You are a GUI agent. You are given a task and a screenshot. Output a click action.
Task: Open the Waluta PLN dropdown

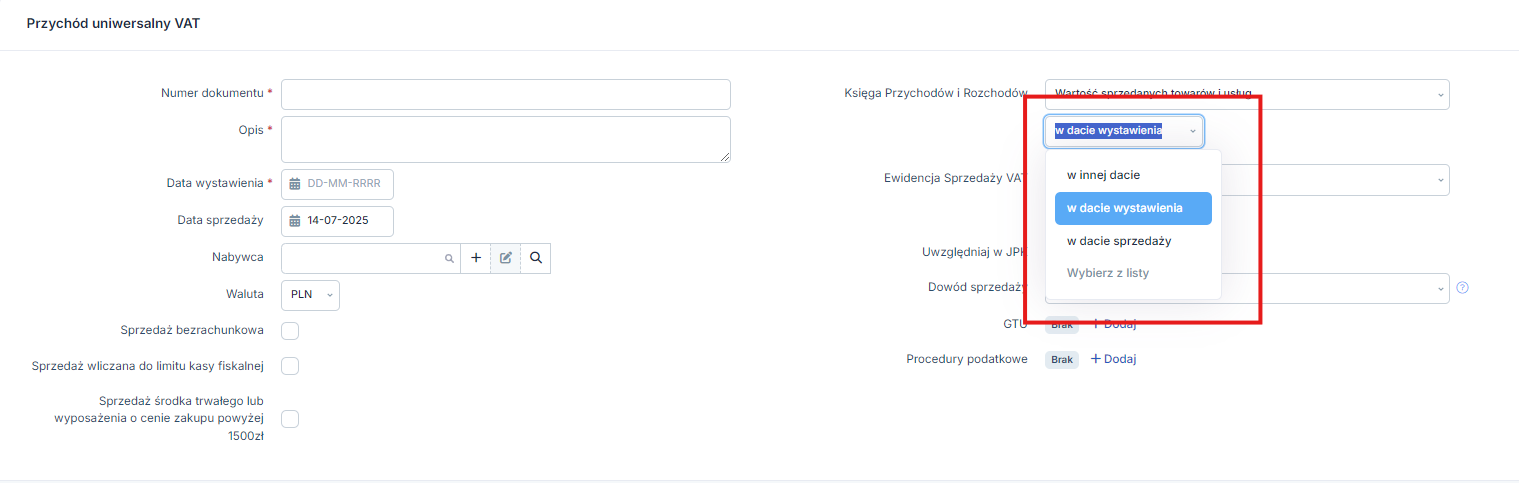click(311, 295)
